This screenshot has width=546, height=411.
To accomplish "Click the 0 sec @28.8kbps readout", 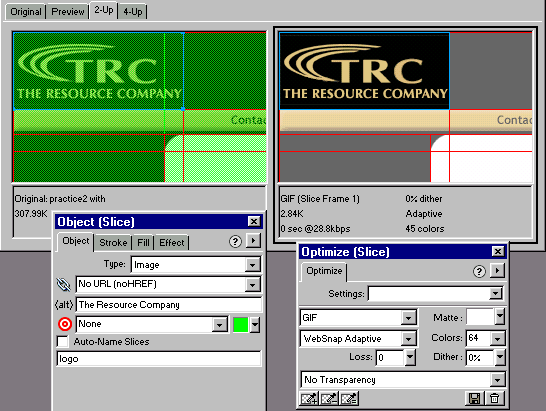I will pos(315,229).
